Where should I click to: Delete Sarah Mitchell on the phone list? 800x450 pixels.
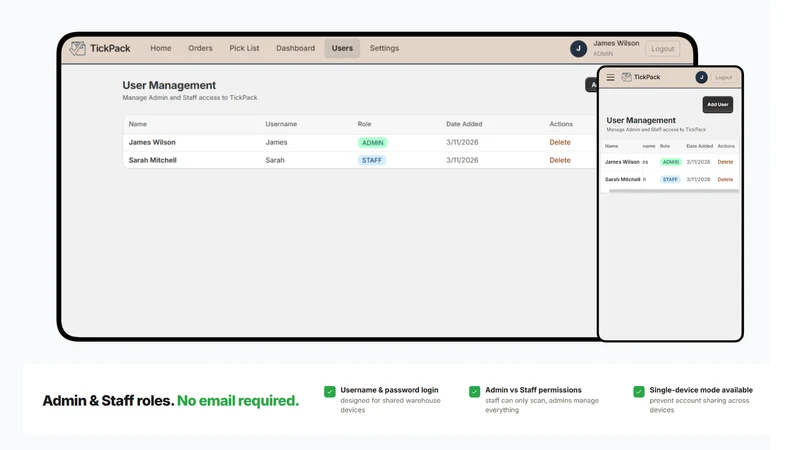click(725, 180)
